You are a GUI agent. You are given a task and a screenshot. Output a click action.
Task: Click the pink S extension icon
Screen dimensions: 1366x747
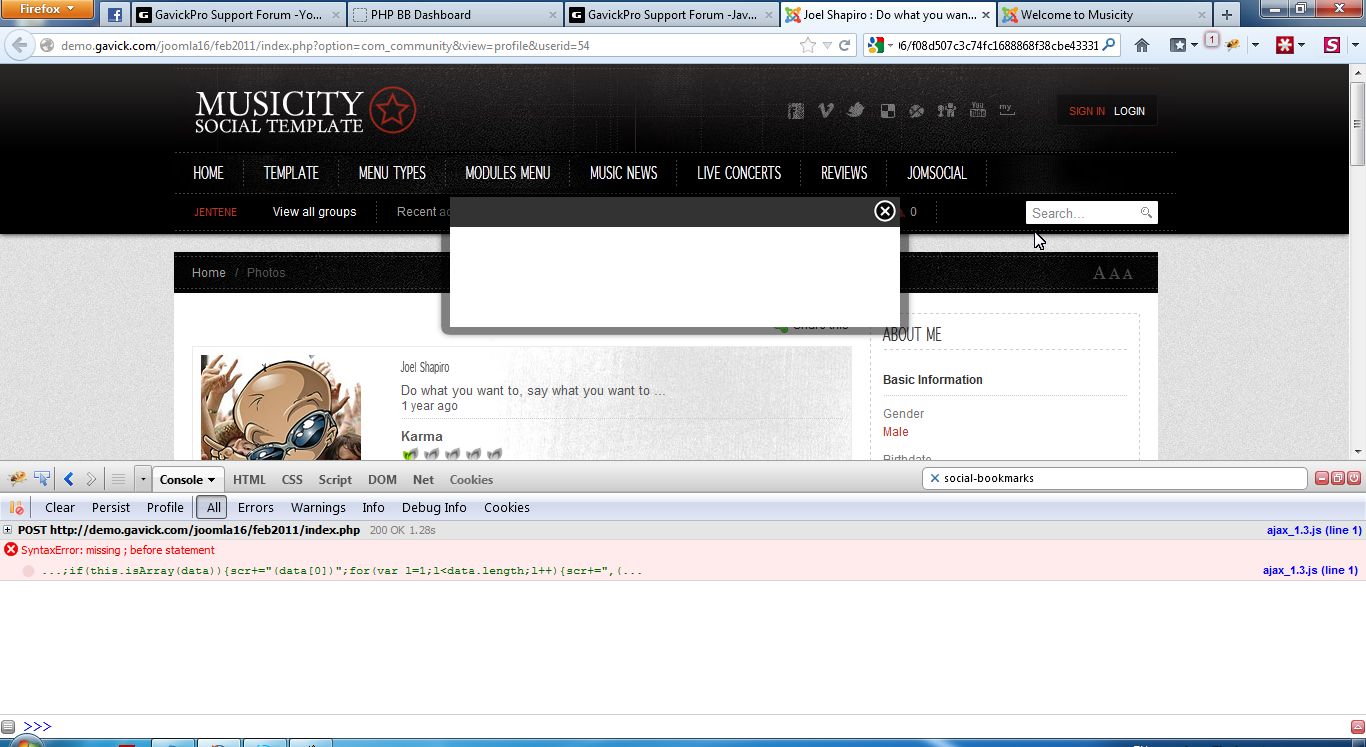[1332, 45]
